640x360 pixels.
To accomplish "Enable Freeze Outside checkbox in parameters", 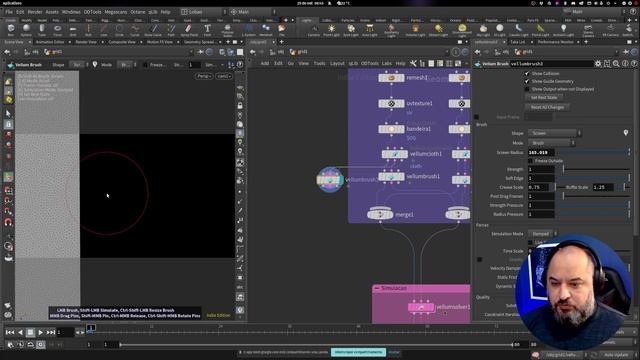I will 530,161.
